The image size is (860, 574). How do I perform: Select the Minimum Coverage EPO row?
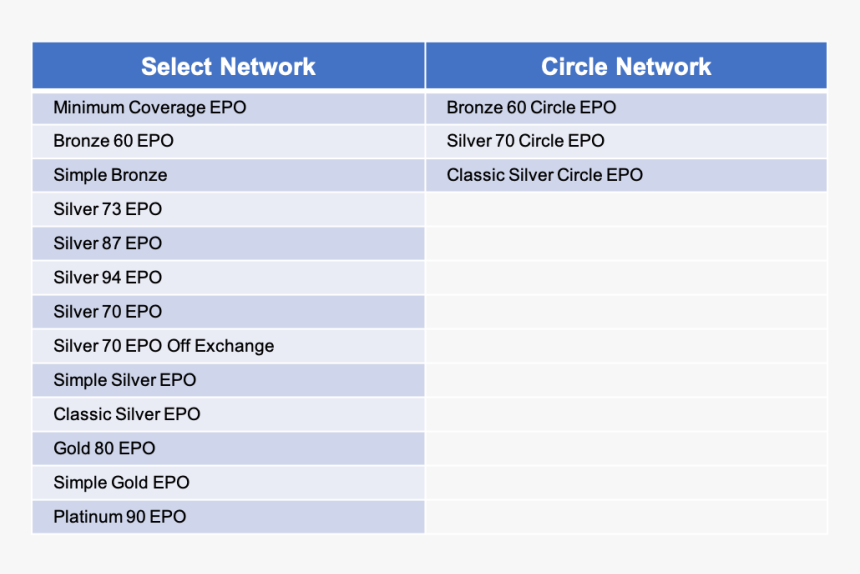tap(228, 108)
